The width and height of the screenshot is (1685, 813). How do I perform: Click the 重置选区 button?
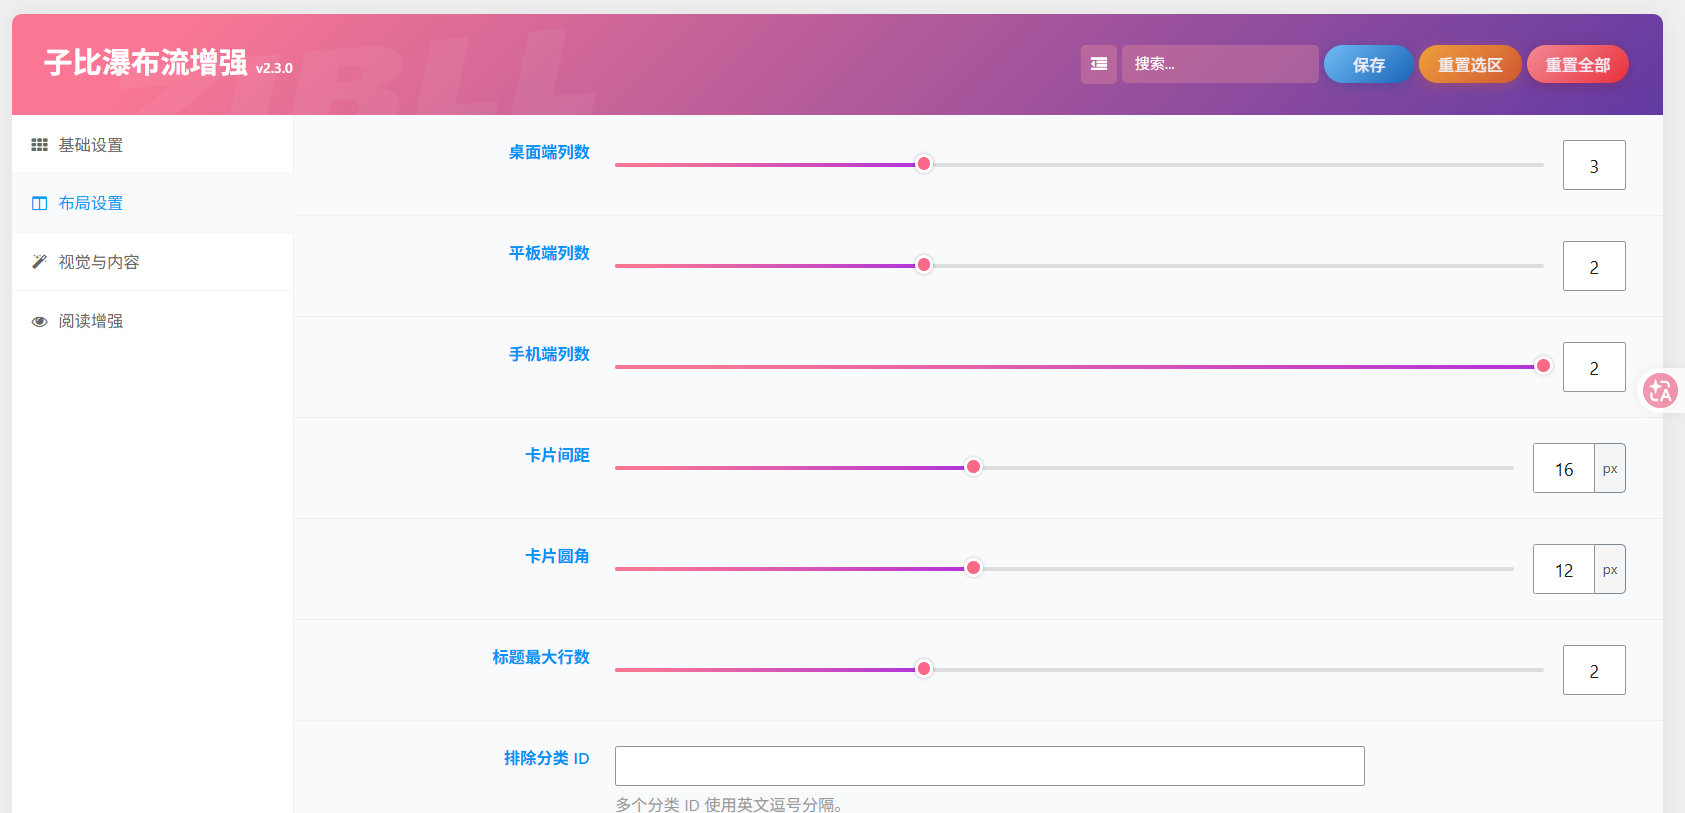1470,64
